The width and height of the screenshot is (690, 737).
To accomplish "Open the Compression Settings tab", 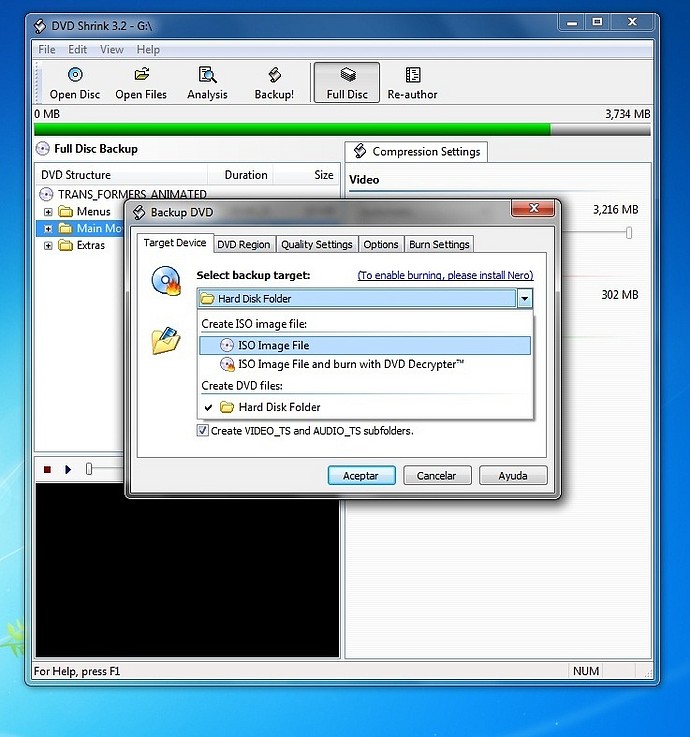I will coord(416,152).
